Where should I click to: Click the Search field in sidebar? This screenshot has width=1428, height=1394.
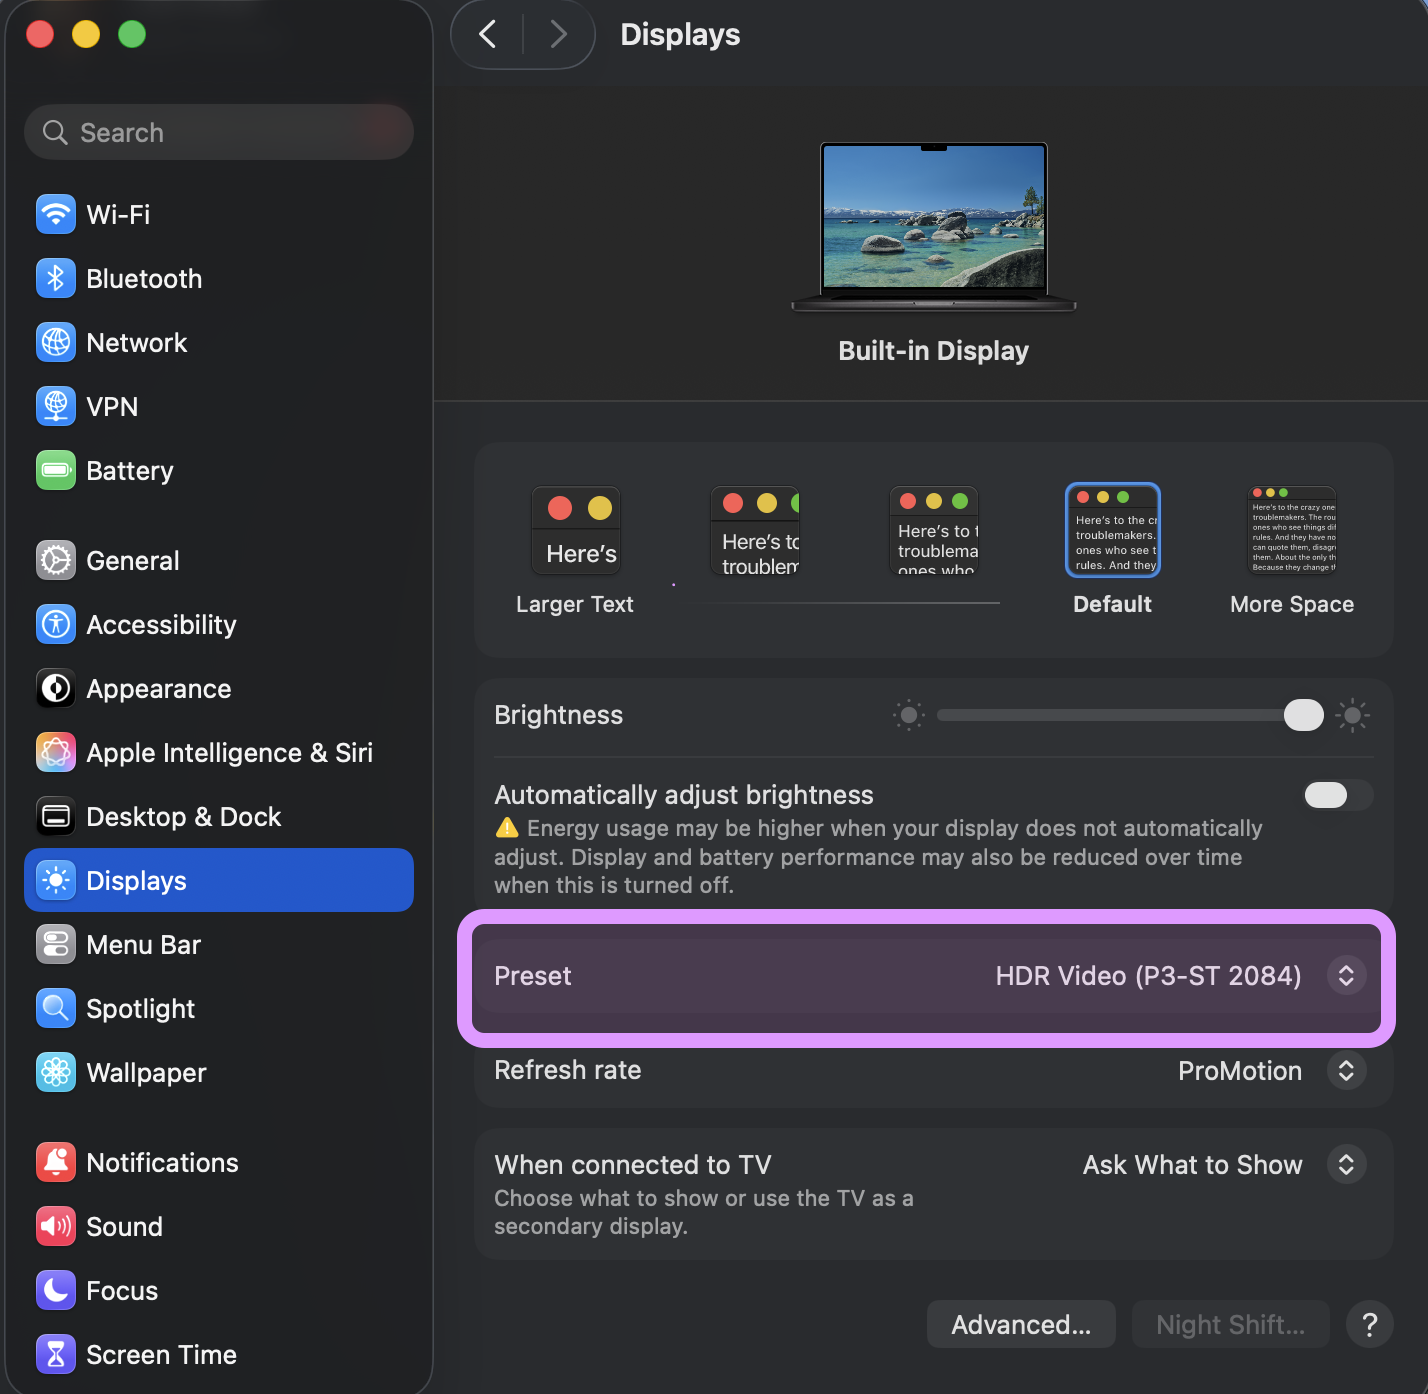click(219, 132)
